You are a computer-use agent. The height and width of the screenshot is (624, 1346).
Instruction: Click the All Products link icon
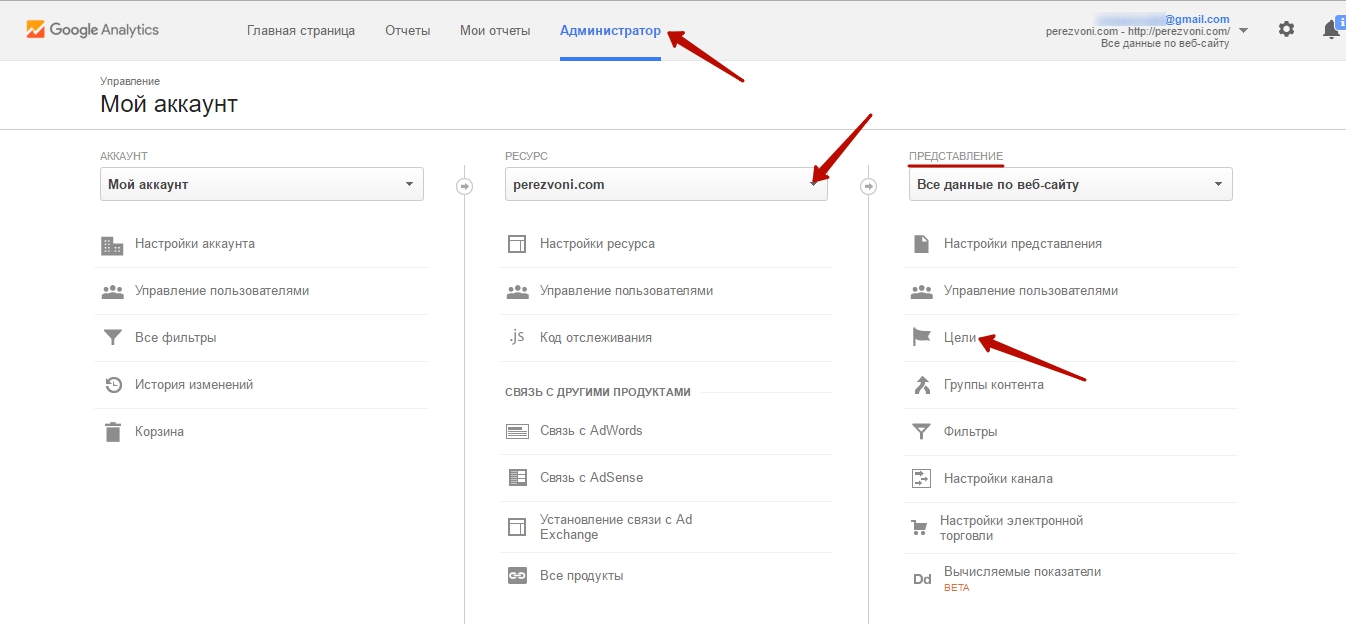click(x=516, y=576)
